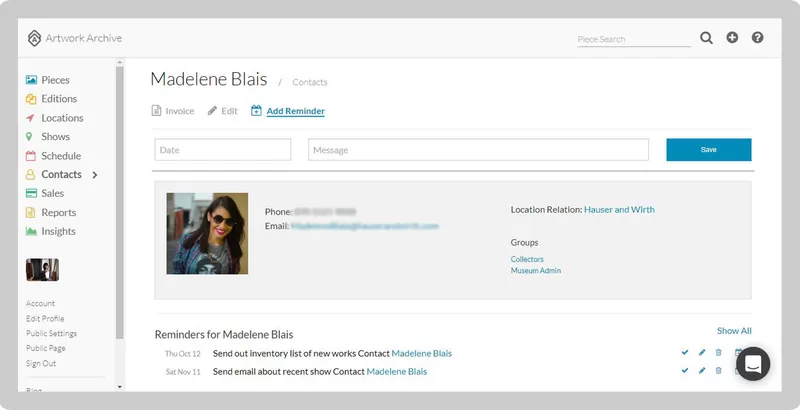Open the Schedule calendar icon
This screenshot has height=410, width=800.
tap(31, 156)
